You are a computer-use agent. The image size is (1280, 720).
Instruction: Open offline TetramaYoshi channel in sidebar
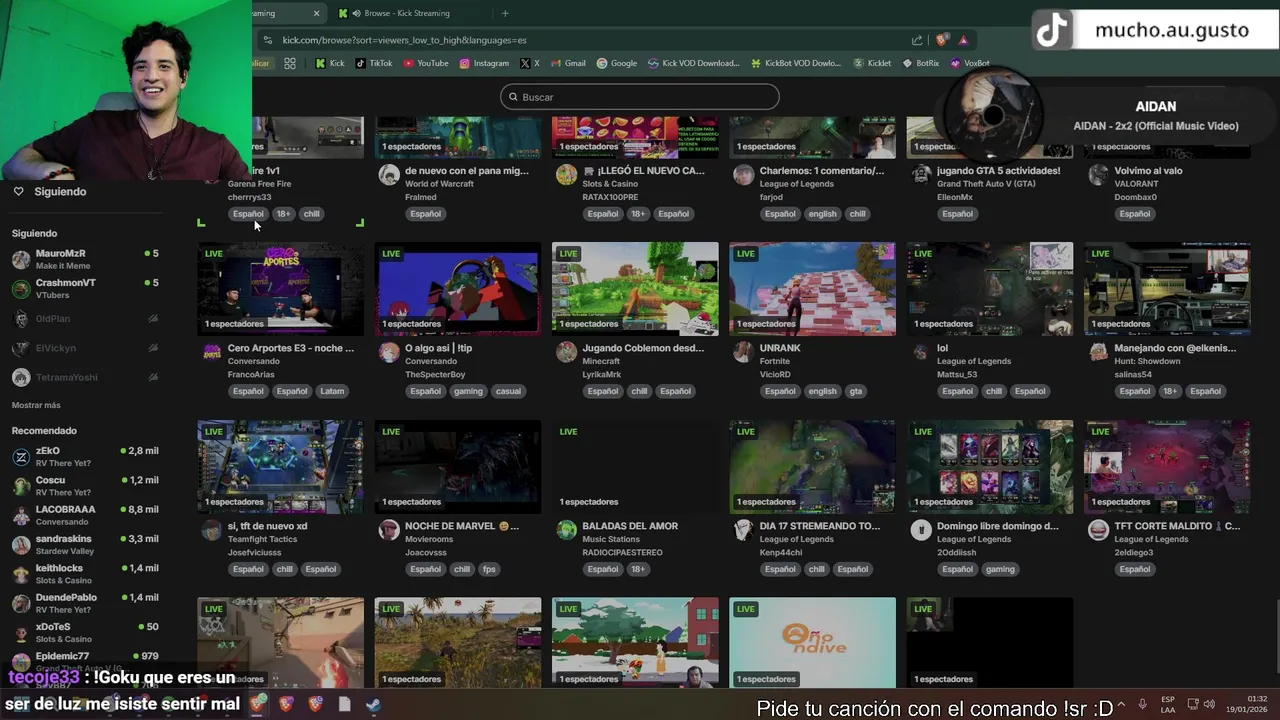pos(85,377)
